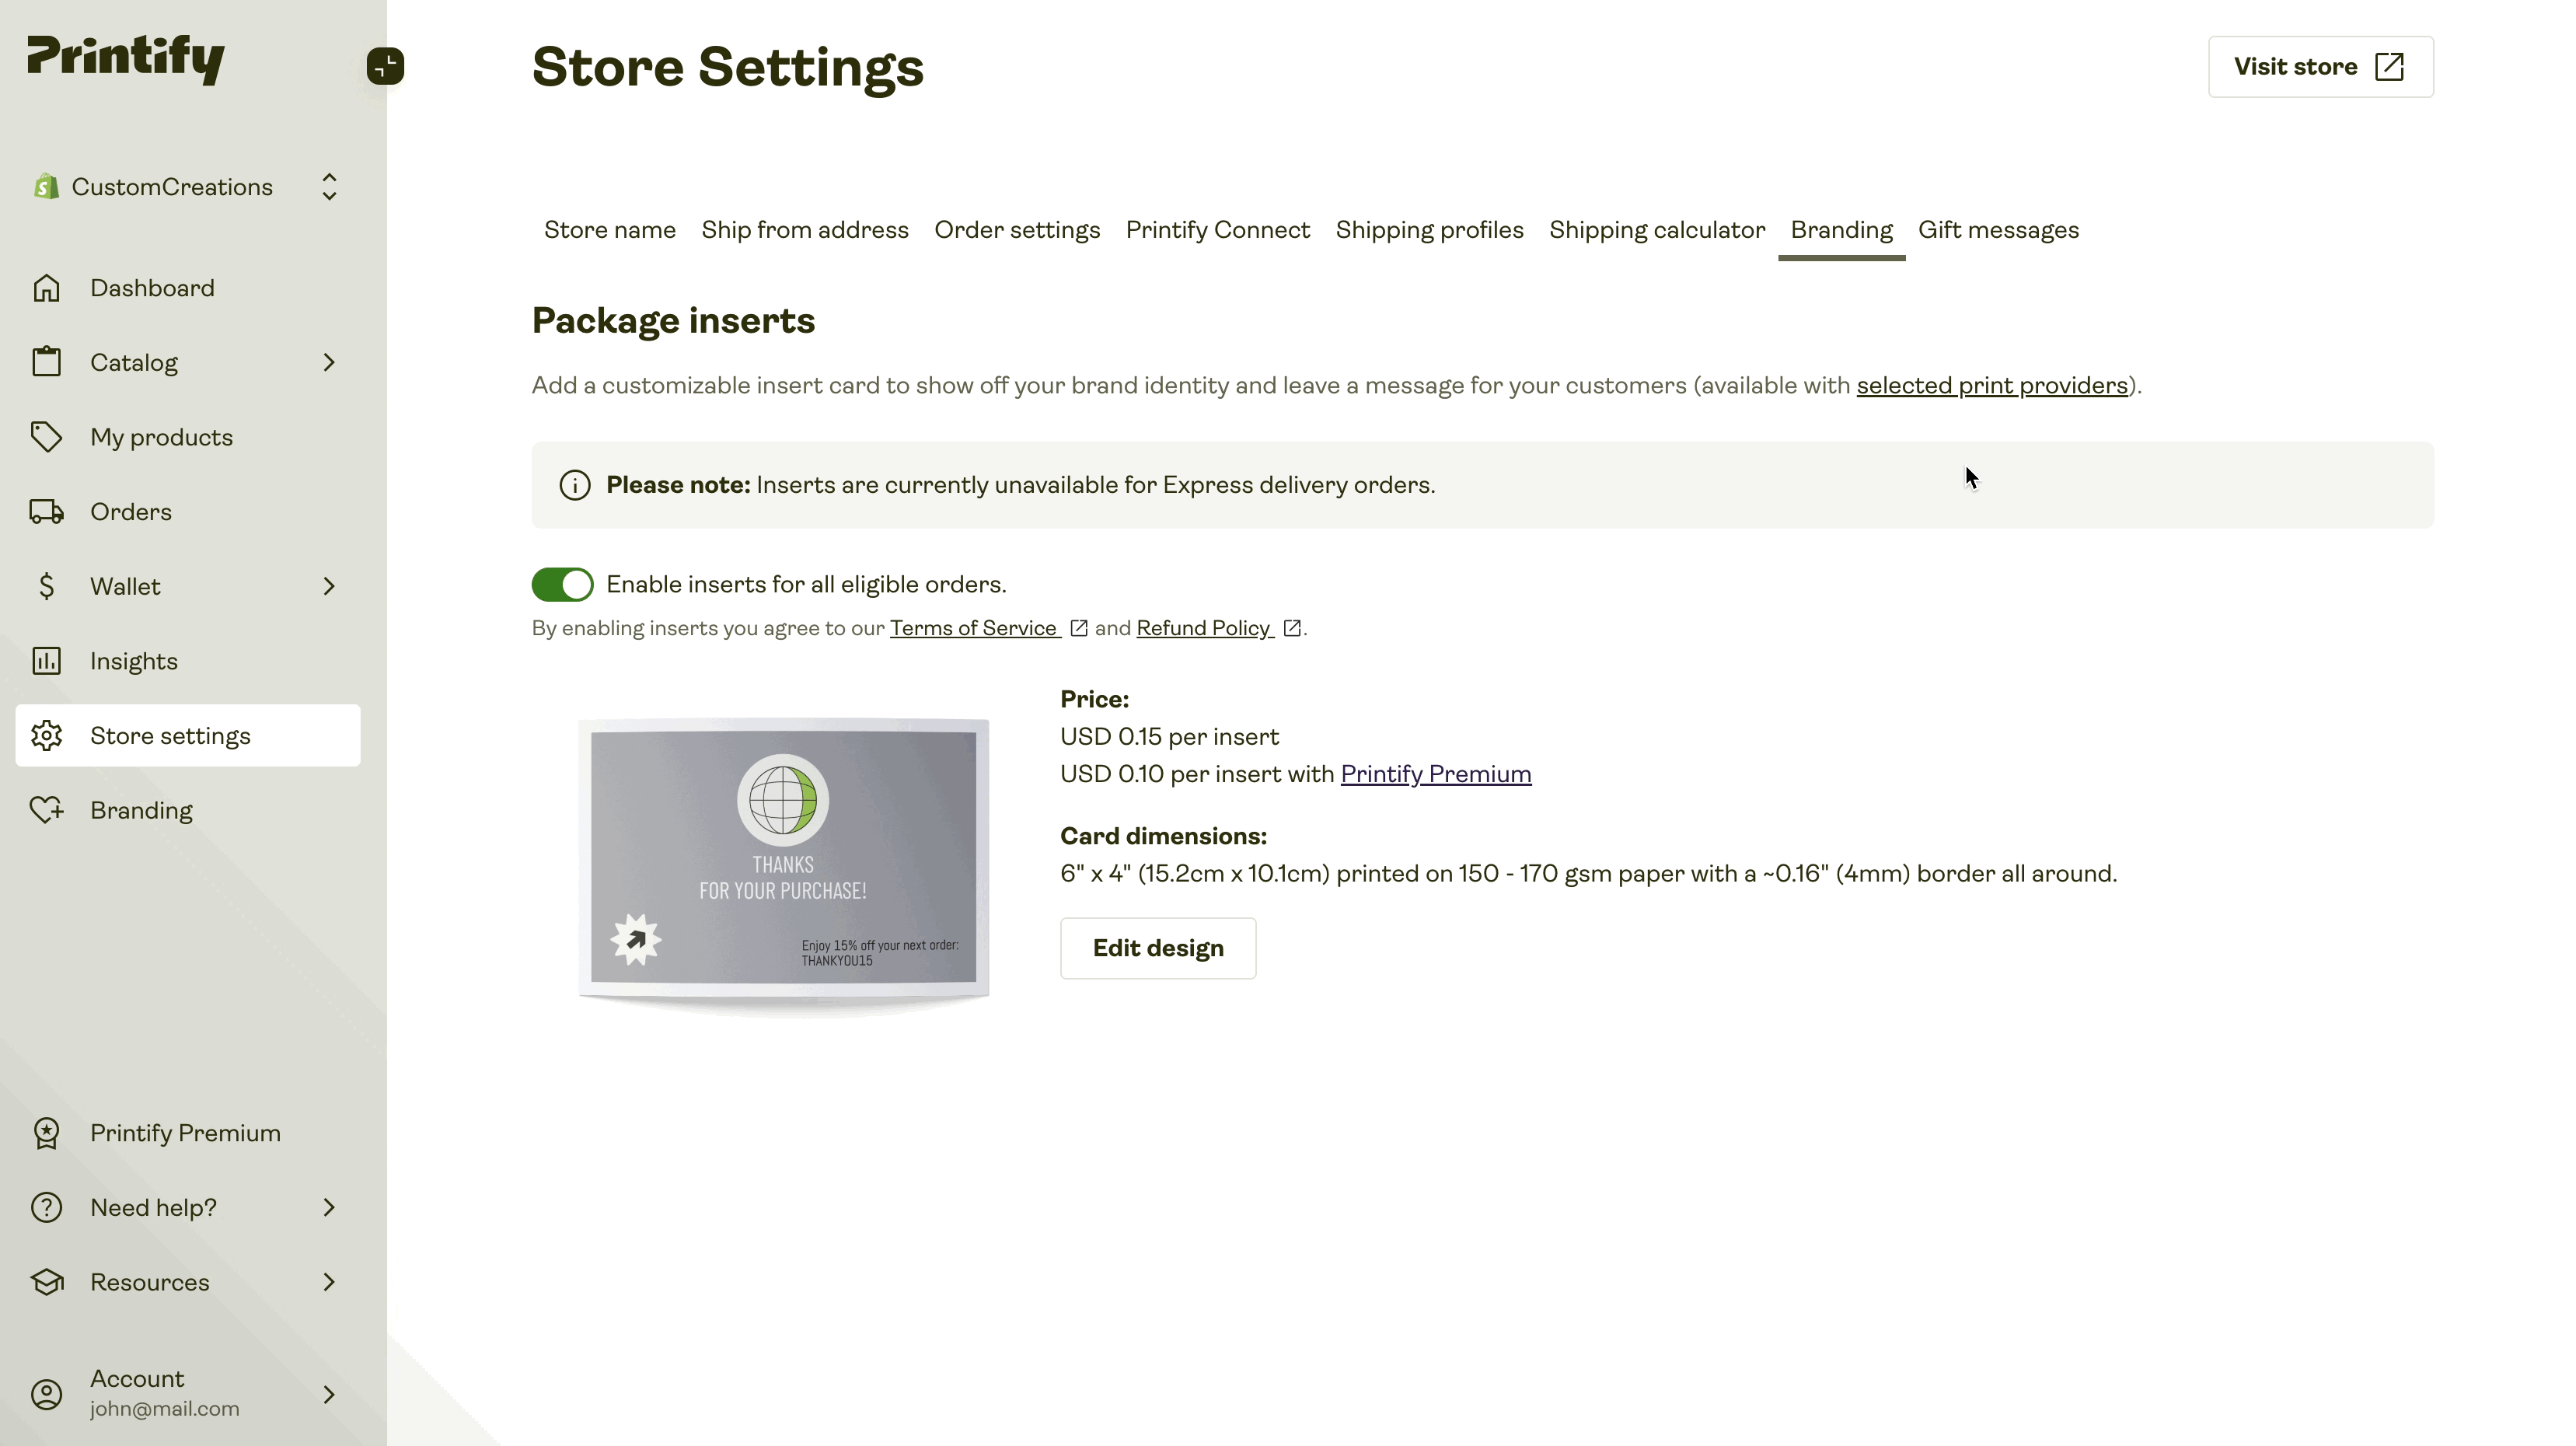
Task: Click Edit design button
Action: point(1157,947)
